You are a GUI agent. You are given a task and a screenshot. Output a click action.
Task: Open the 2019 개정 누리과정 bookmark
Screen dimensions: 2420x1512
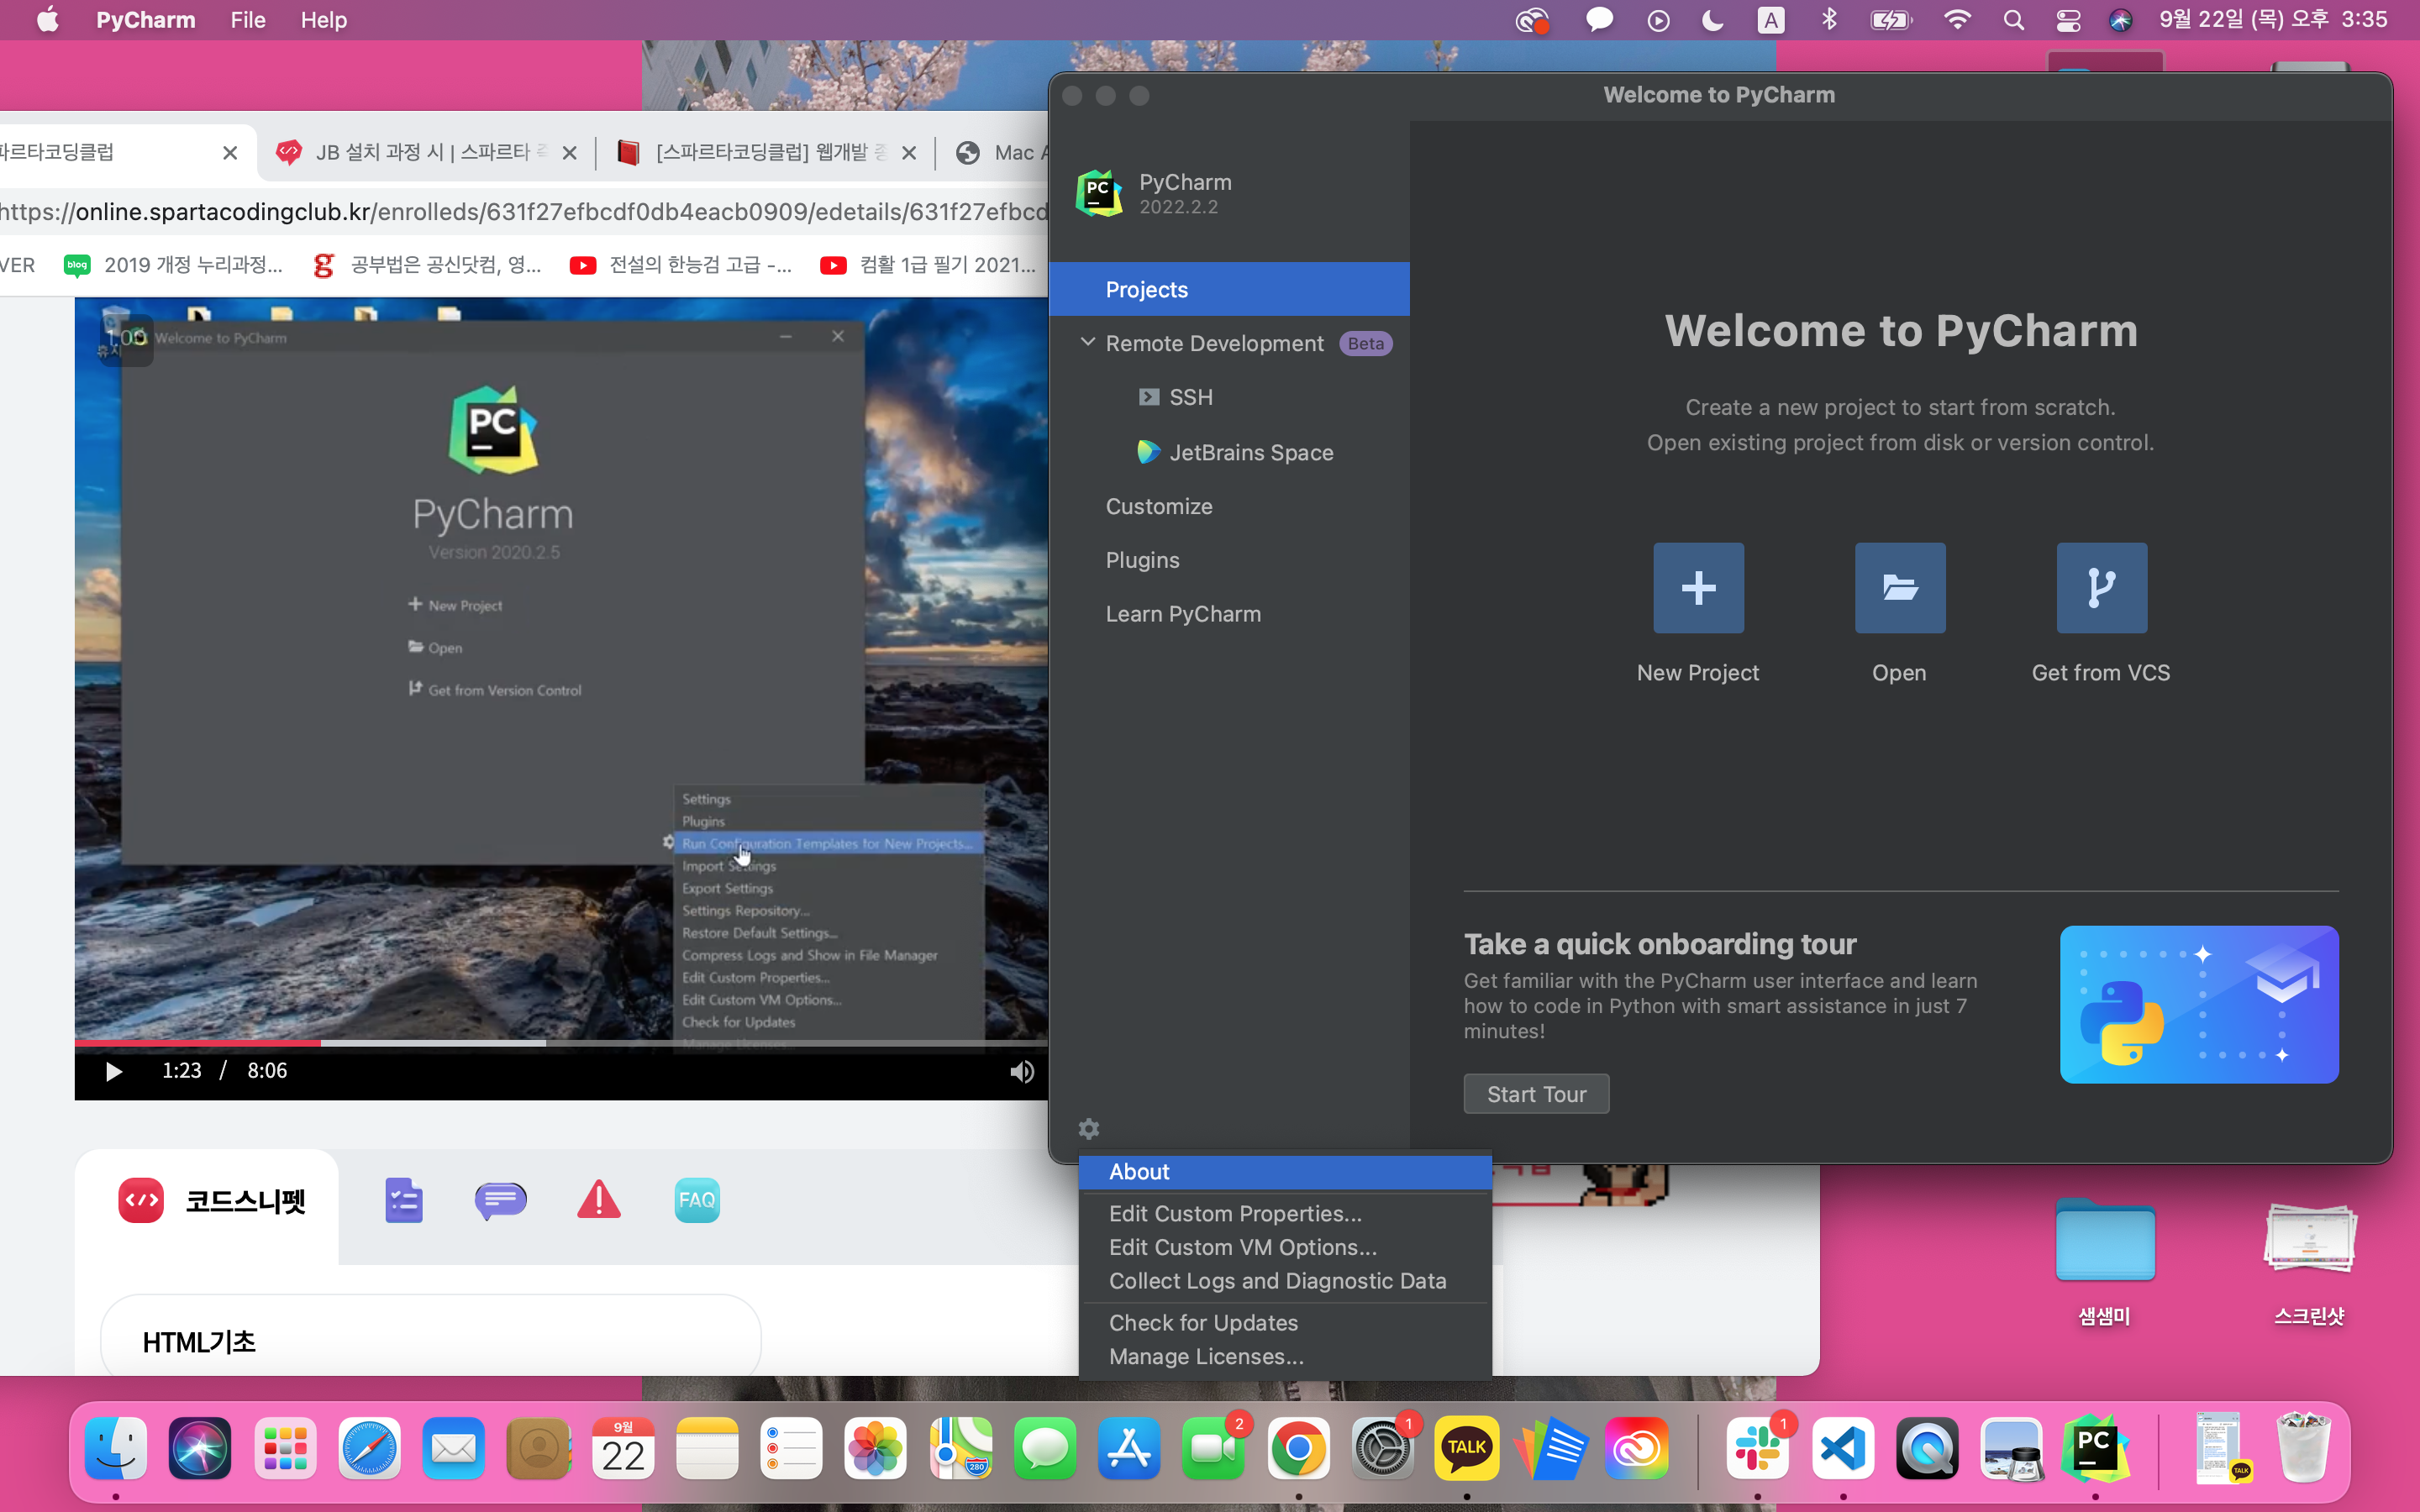174,265
